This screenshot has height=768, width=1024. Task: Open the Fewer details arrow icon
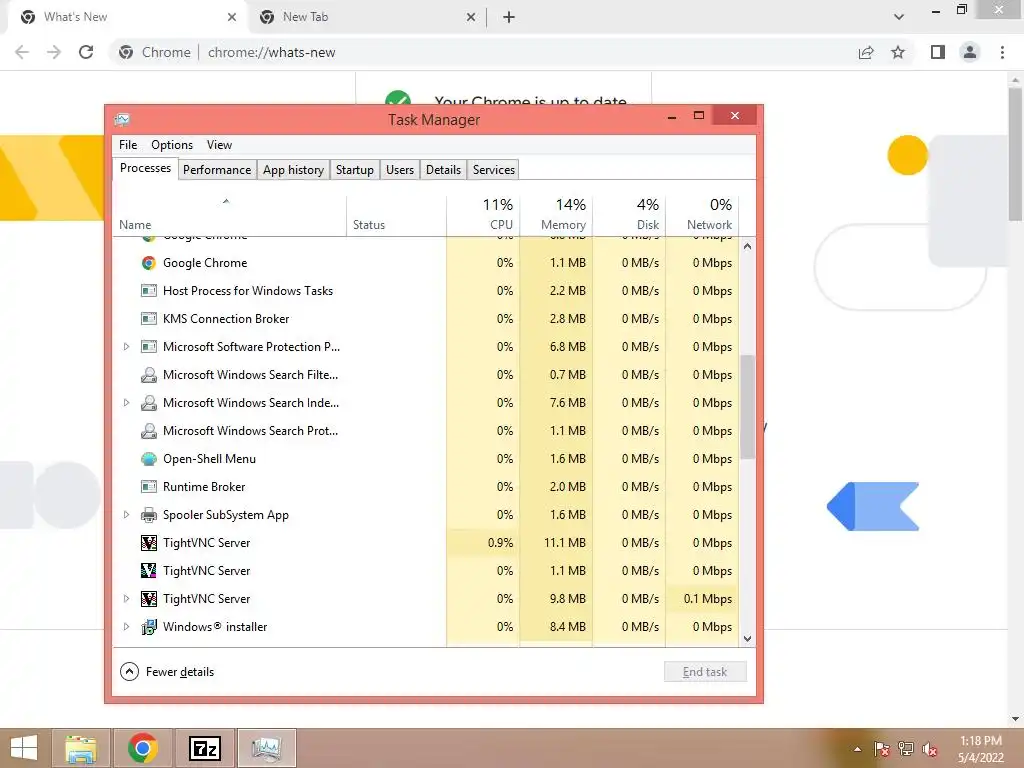pos(129,671)
